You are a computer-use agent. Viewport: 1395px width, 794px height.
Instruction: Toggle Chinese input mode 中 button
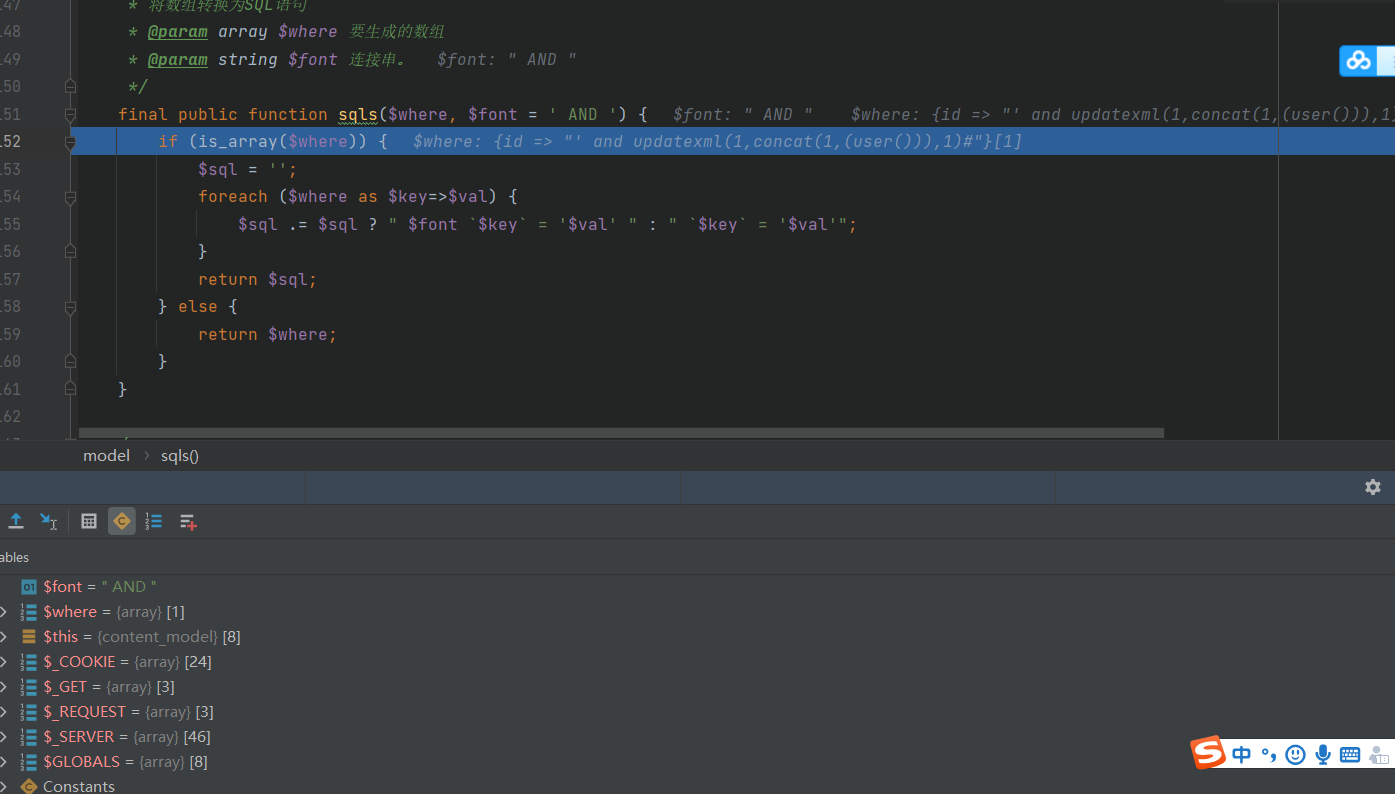pyautogui.click(x=1242, y=755)
